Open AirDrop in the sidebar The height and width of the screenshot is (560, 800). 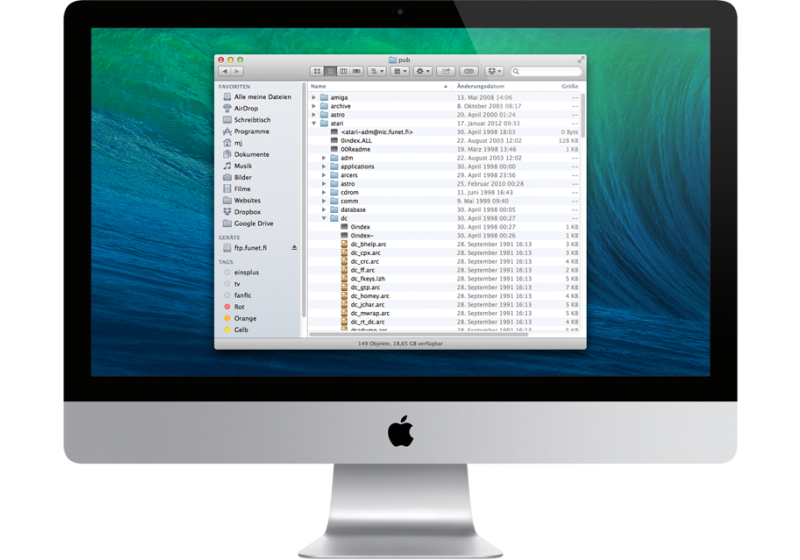245,108
